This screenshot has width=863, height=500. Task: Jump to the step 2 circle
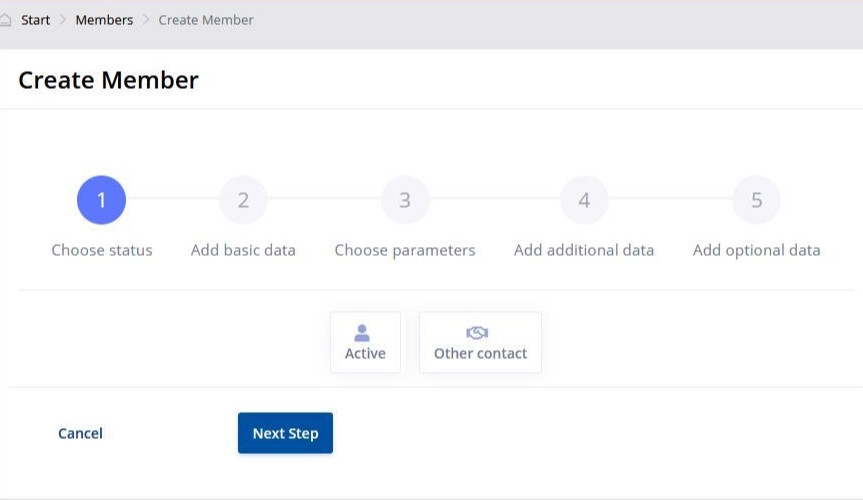(243, 201)
